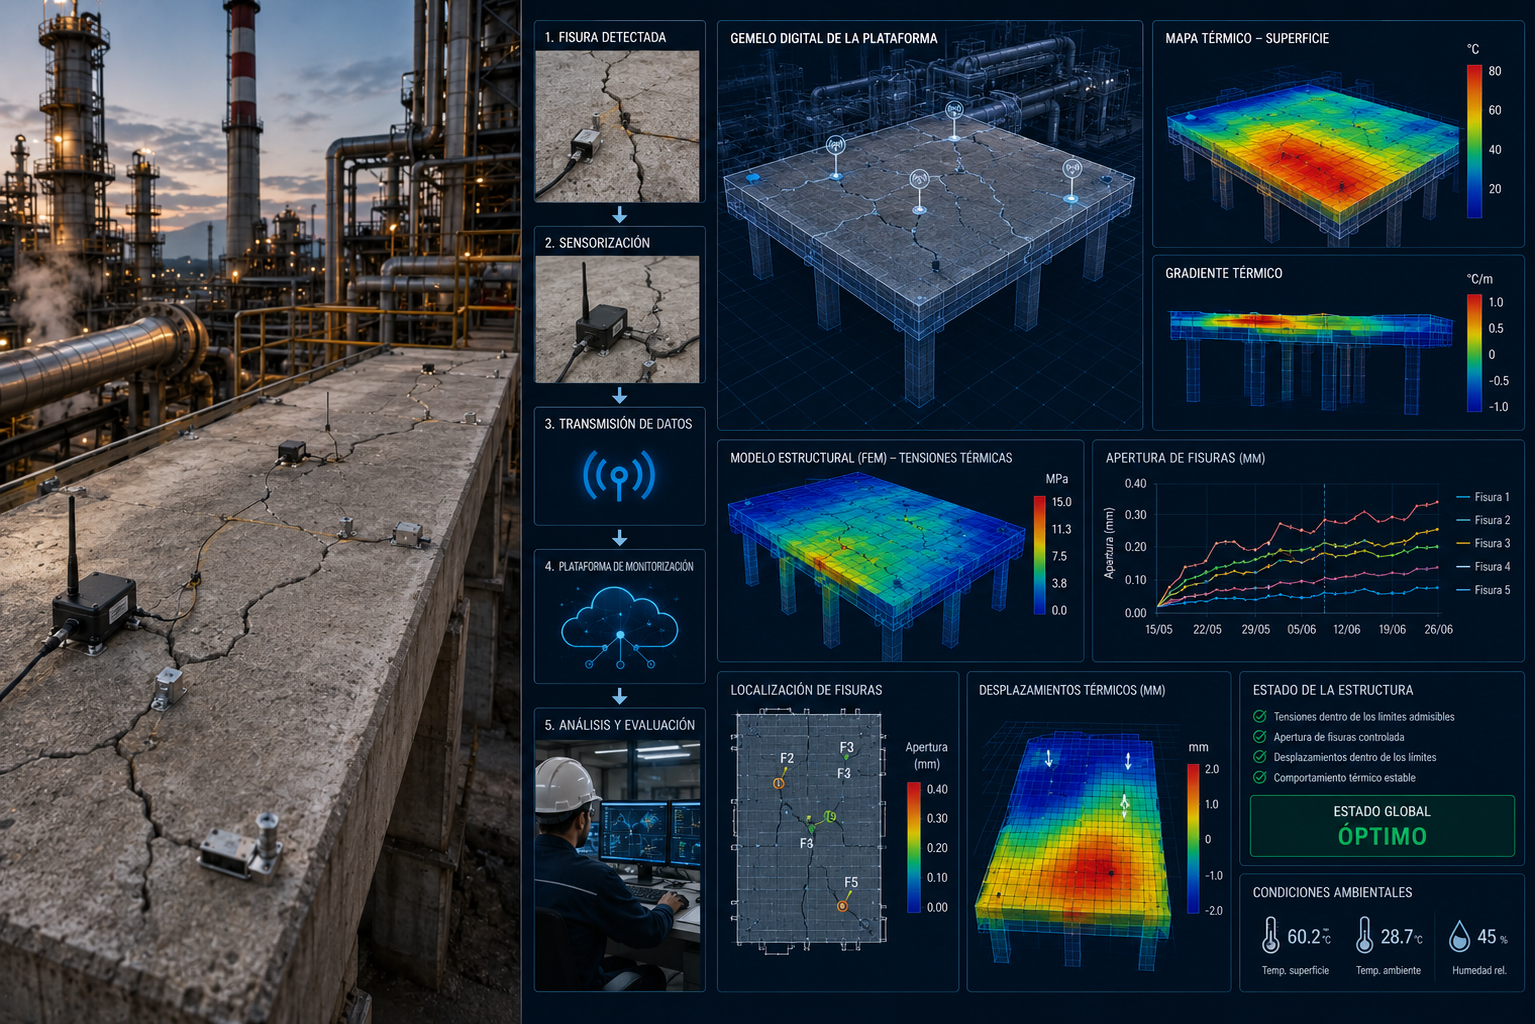Click arrow below Transmisión de Datos step
This screenshot has height=1024, width=1535.
tap(620, 538)
